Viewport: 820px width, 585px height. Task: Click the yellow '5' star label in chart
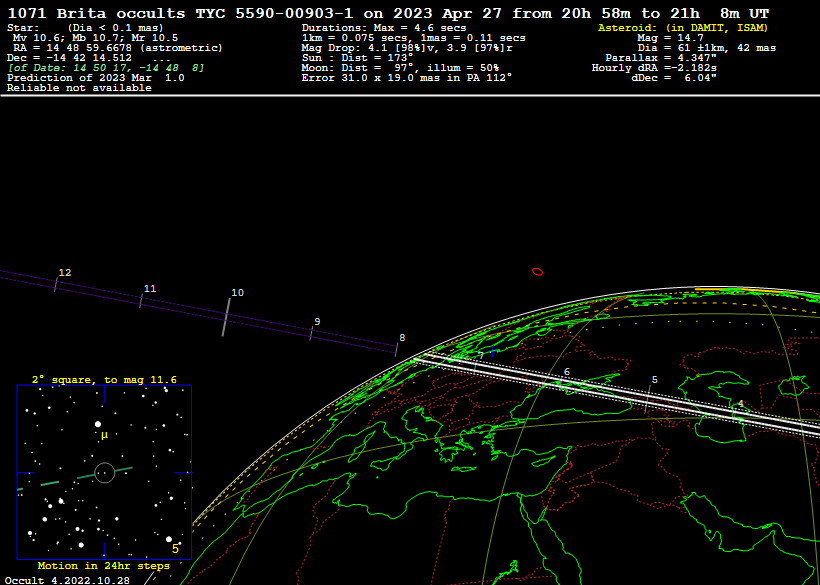click(x=175, y=549)
